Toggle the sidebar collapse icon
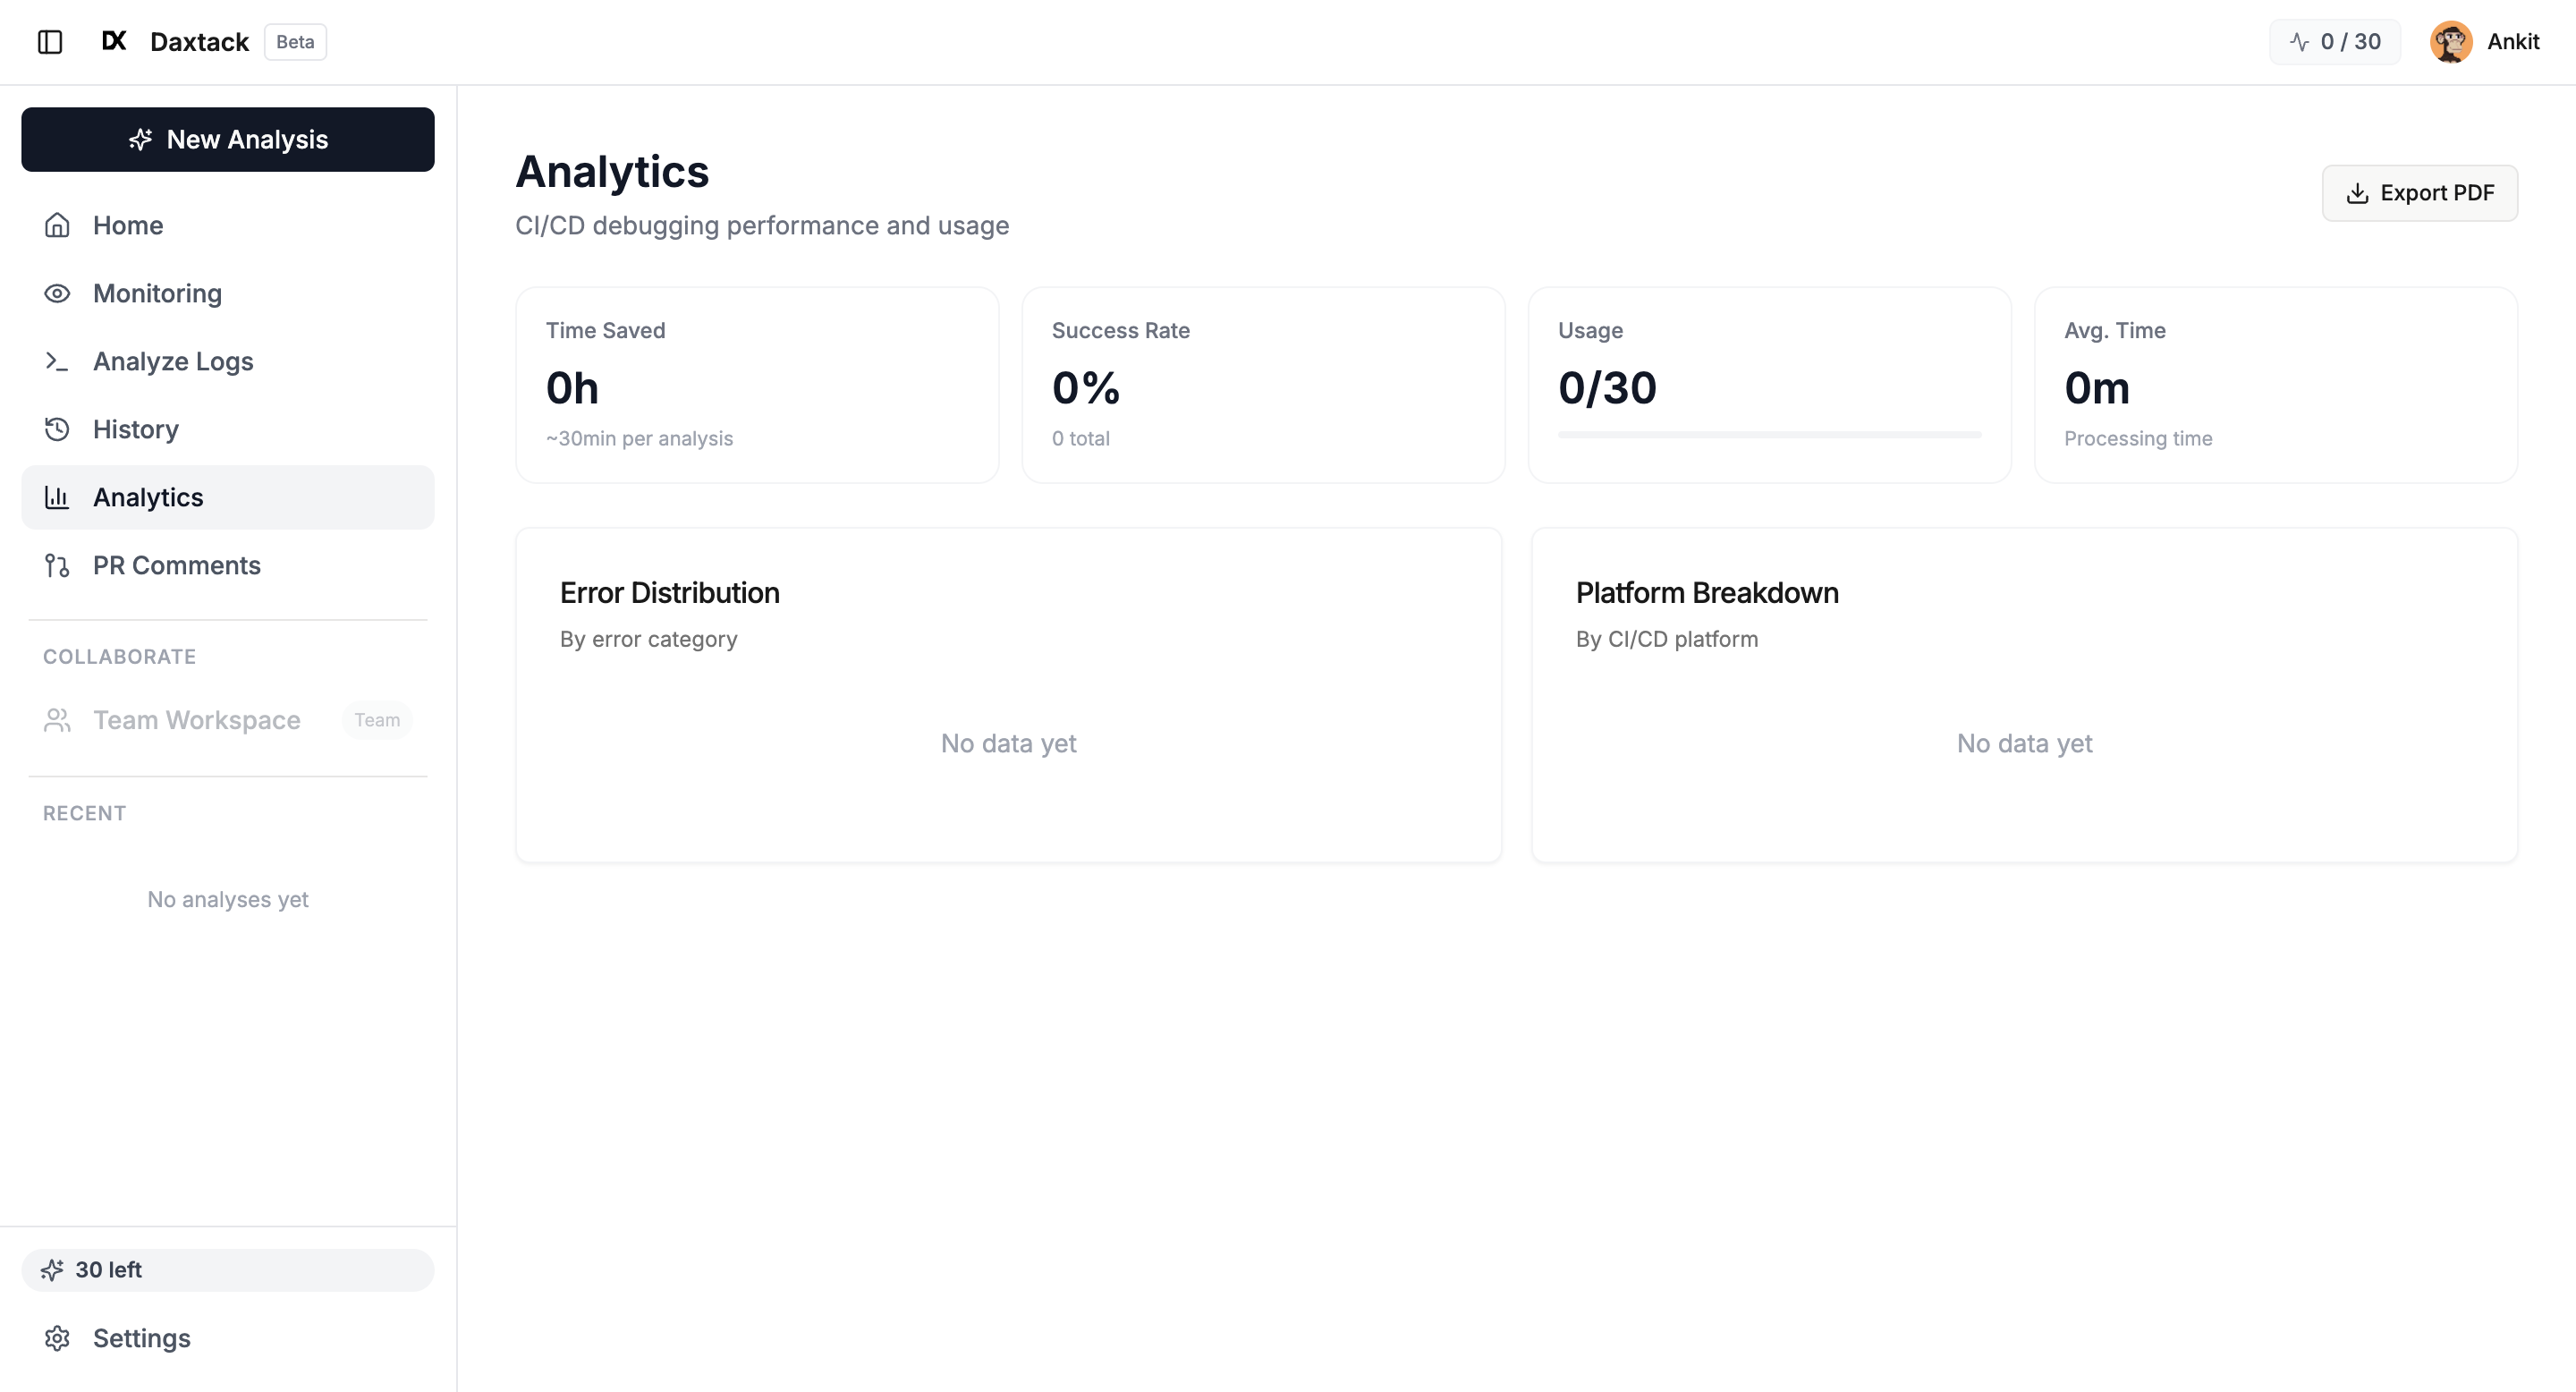The width and height of the screenshot is (2576, 1392). coord(51,42)
